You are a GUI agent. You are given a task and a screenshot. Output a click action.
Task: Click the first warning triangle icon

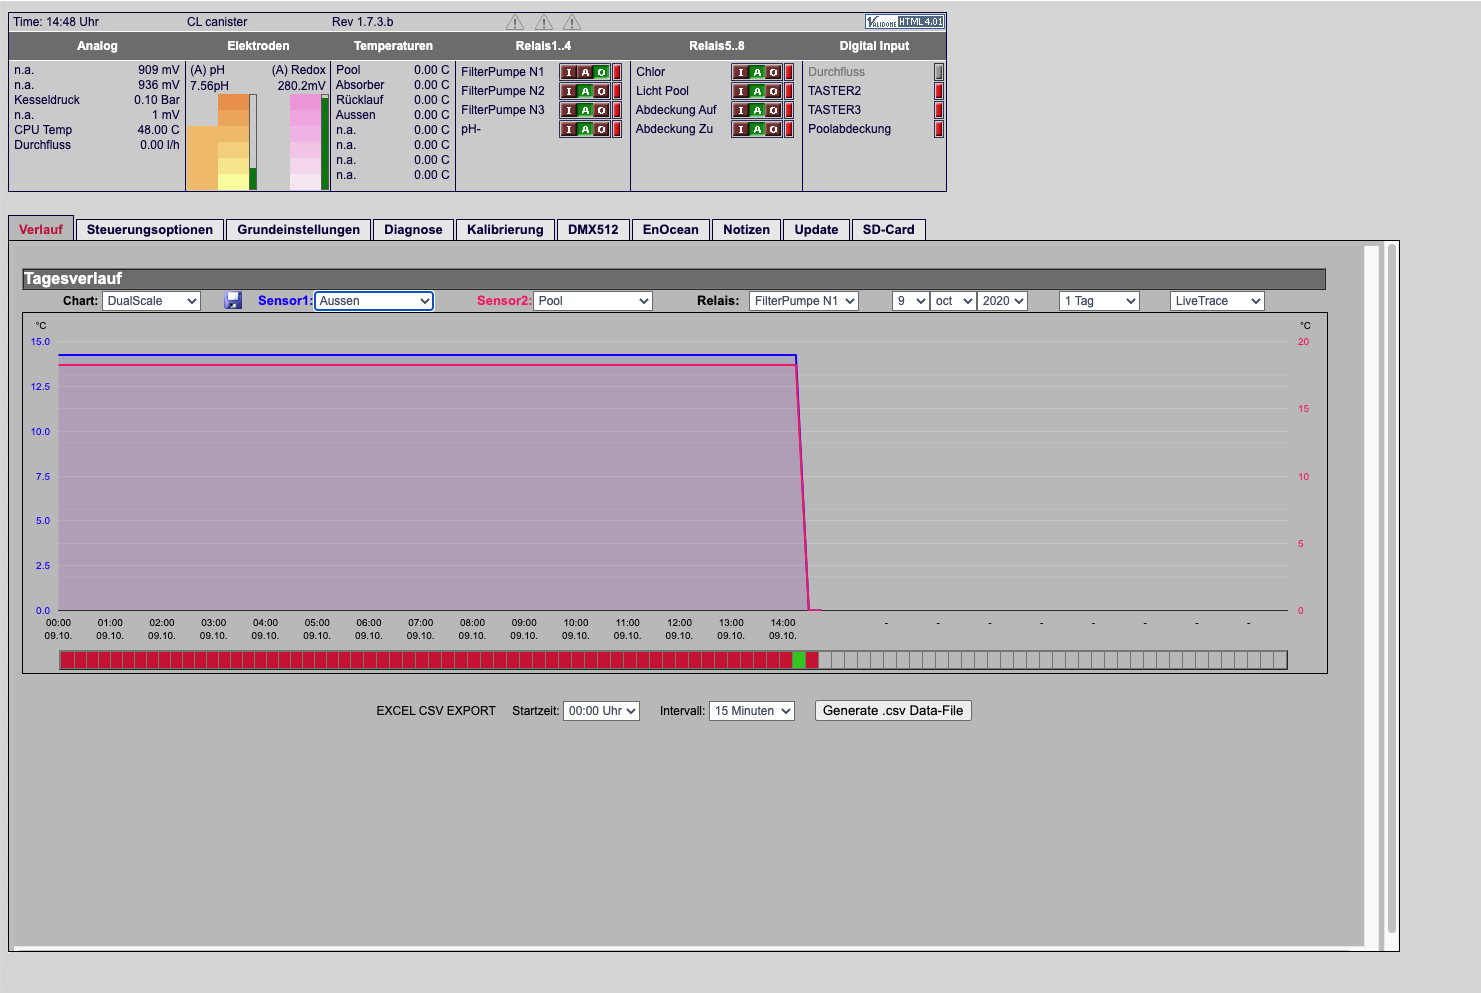pos(515,22)
